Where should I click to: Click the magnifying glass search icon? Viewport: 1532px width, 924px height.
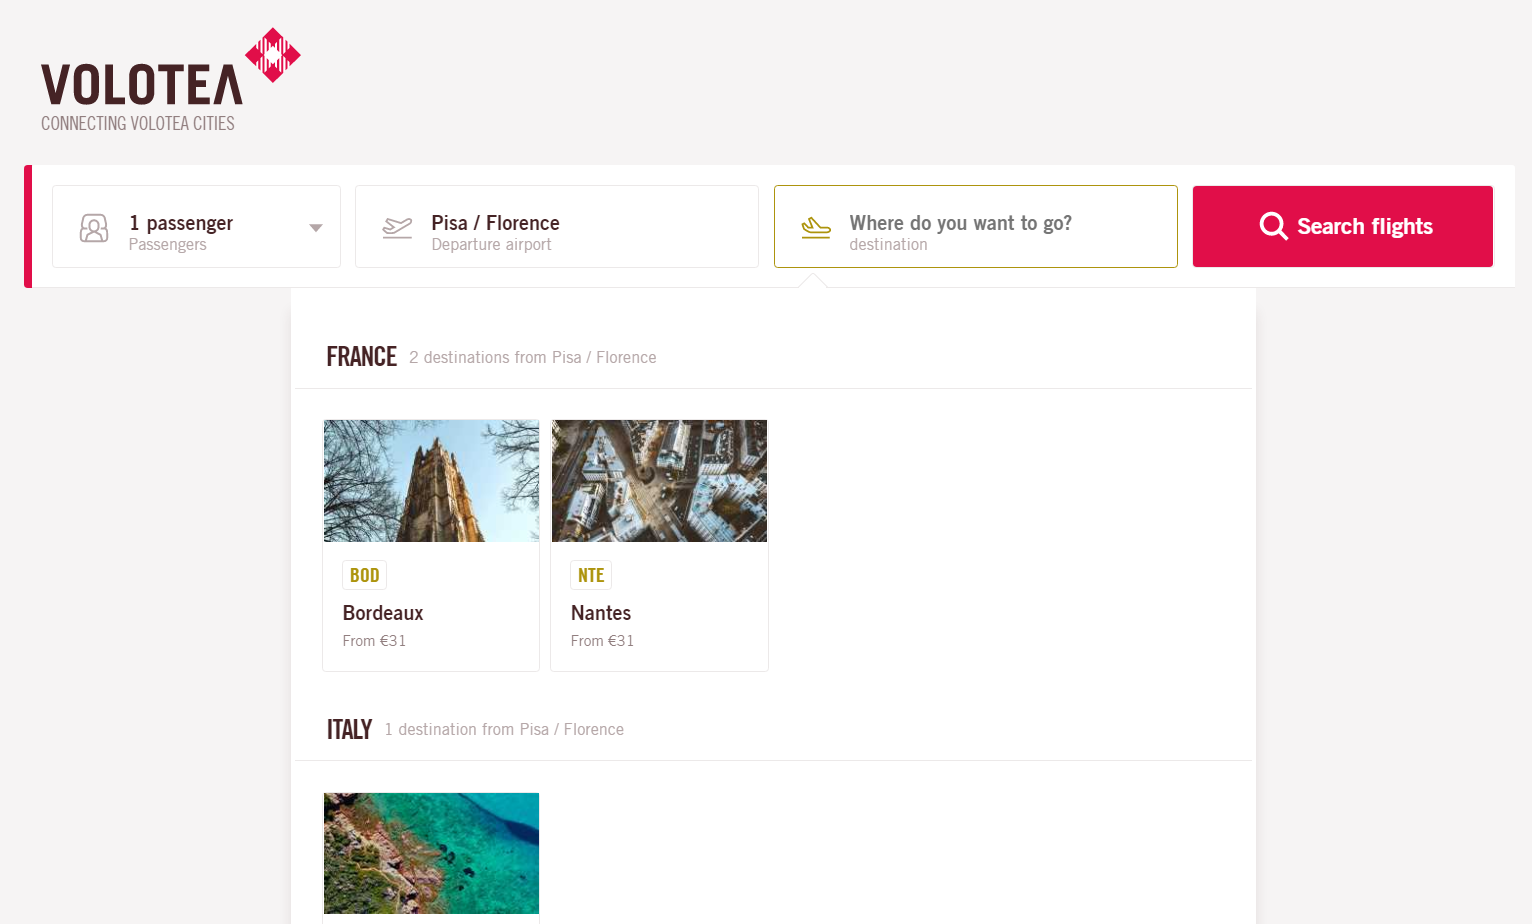[1273, 226]
